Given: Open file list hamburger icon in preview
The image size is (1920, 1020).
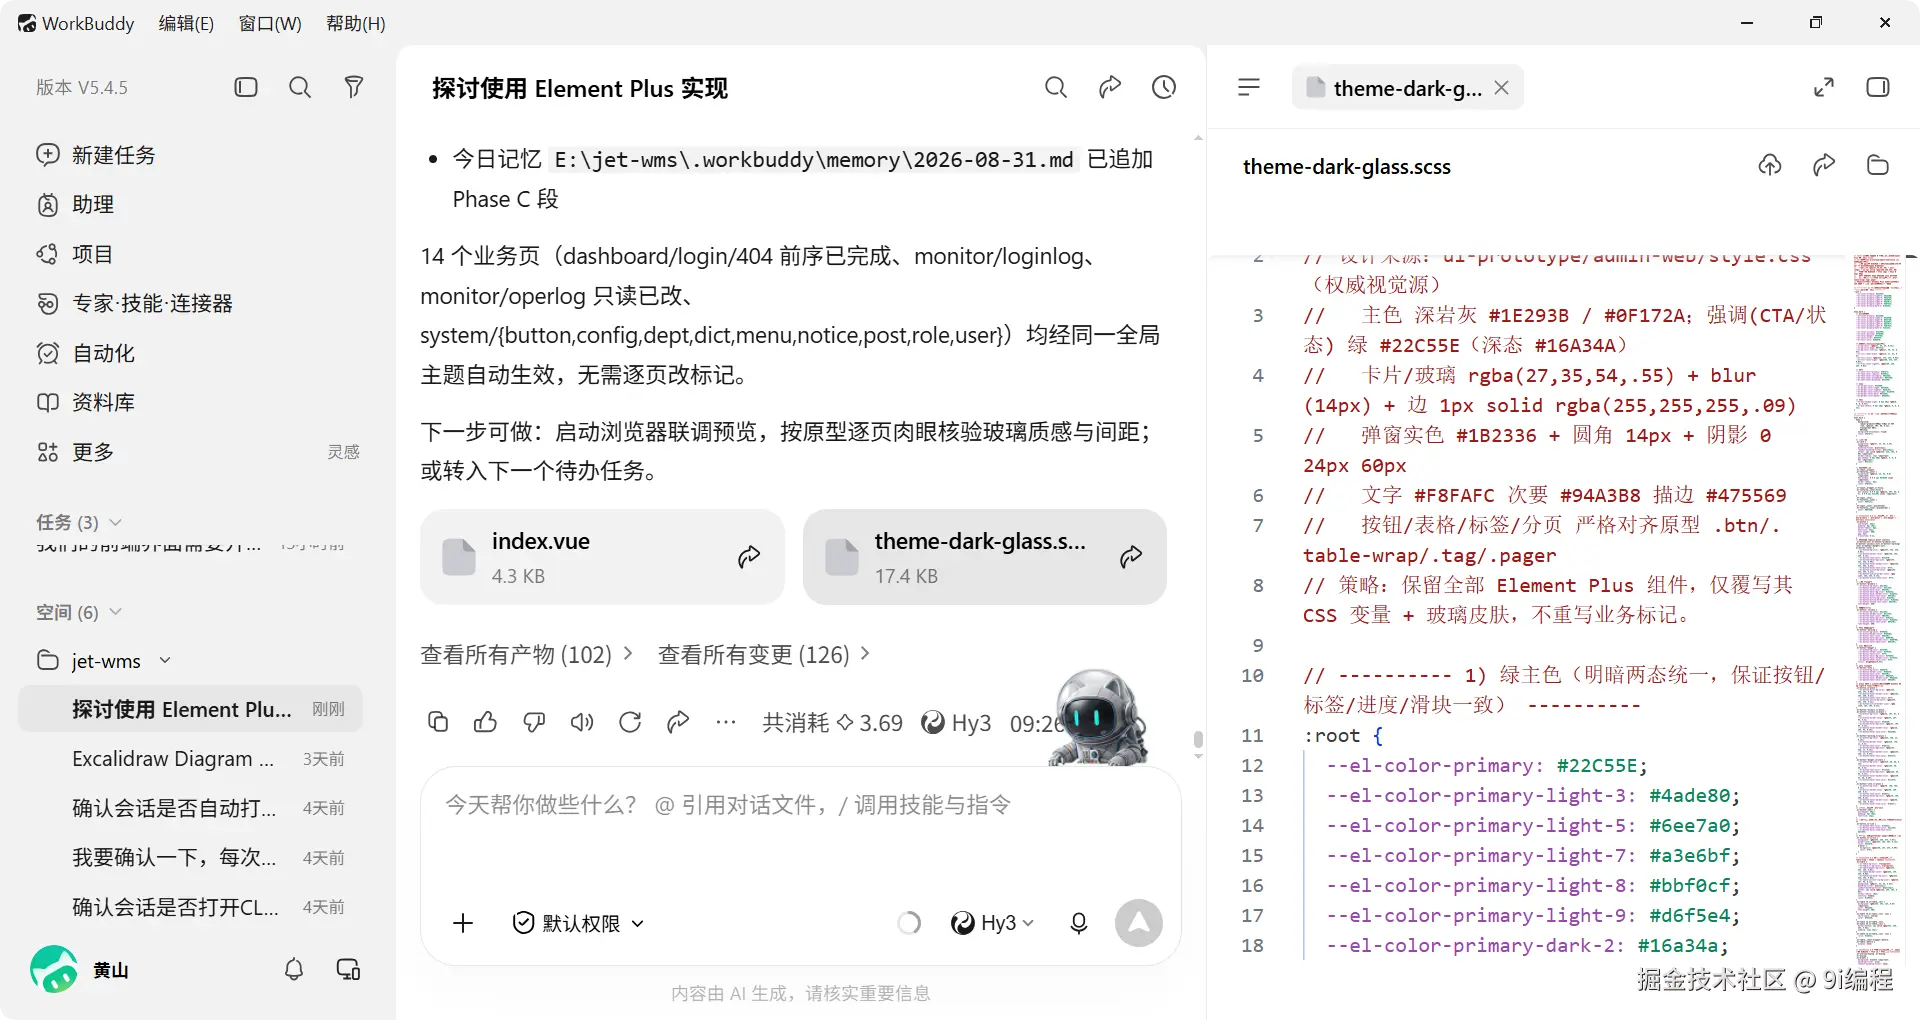Looking at the screenshot, I should (x=1249, y=88).
